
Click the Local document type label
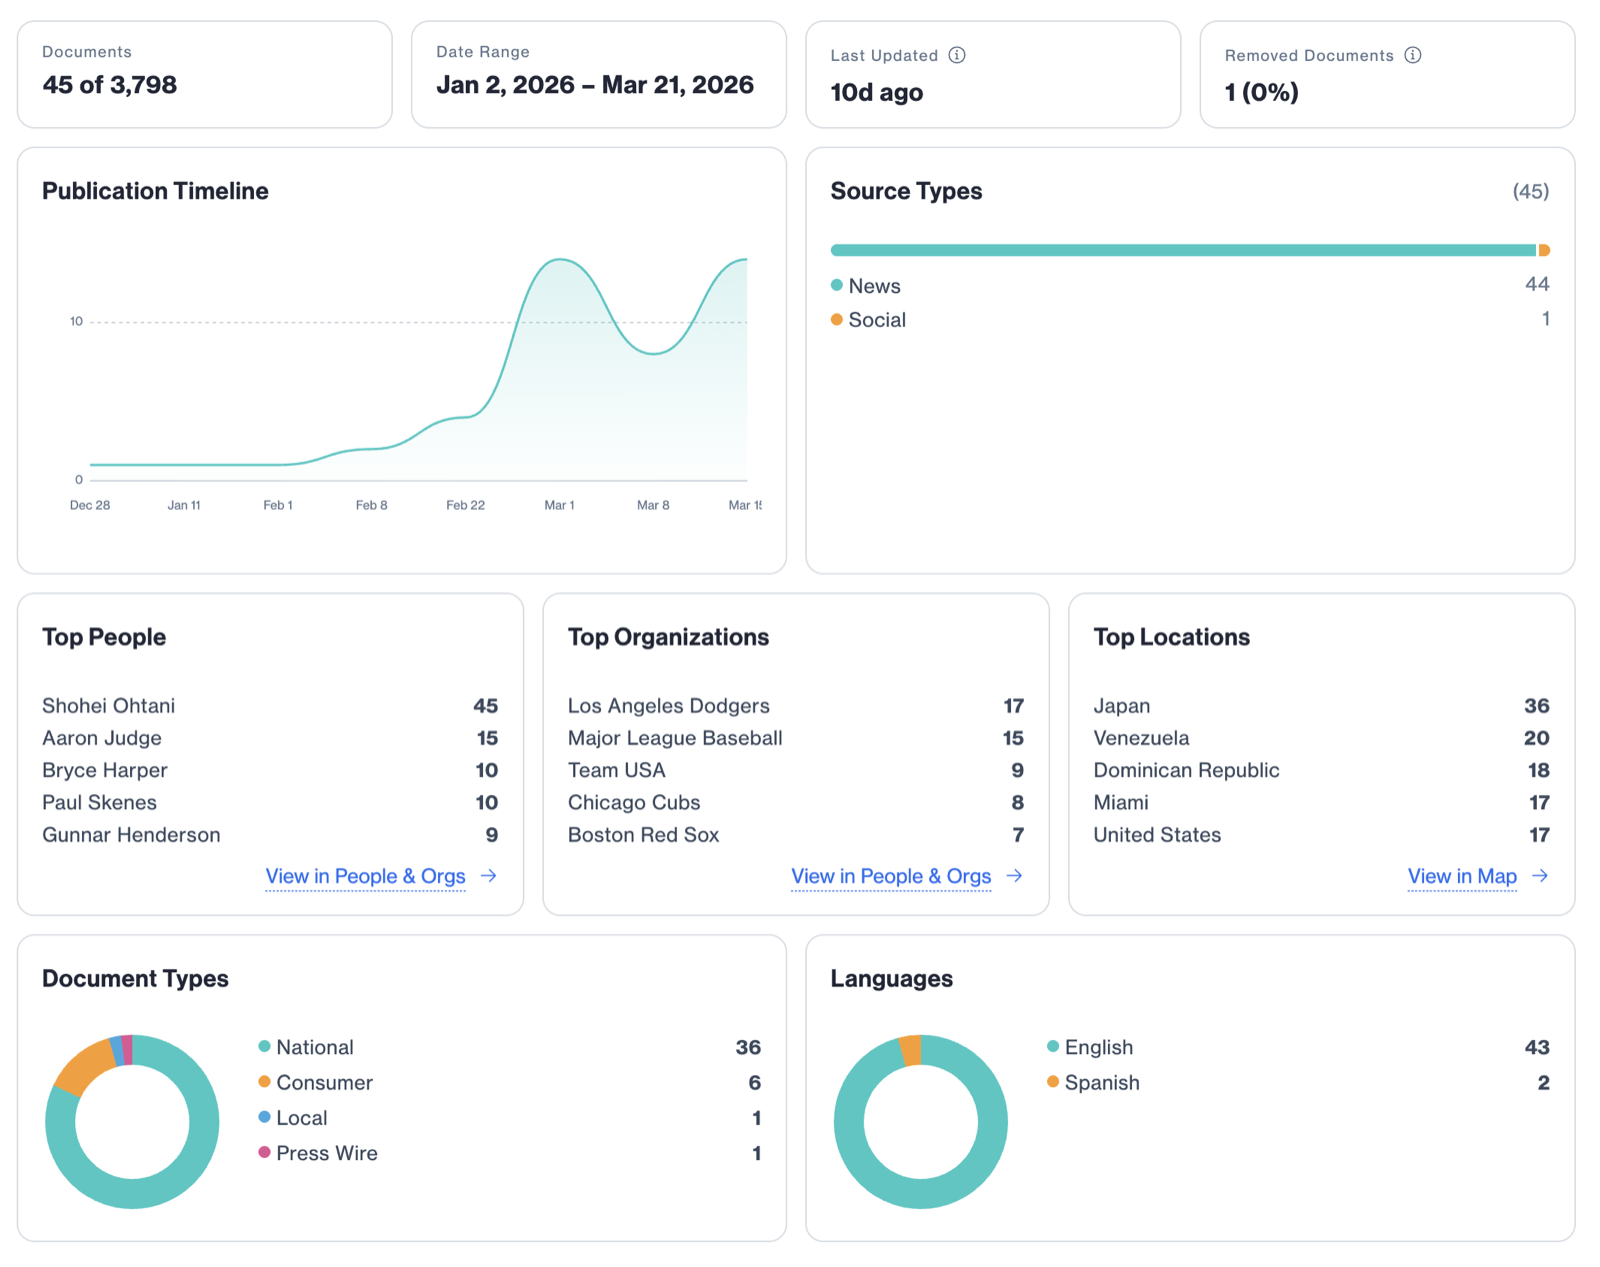pyautogui.click(x=302, y=1118)
